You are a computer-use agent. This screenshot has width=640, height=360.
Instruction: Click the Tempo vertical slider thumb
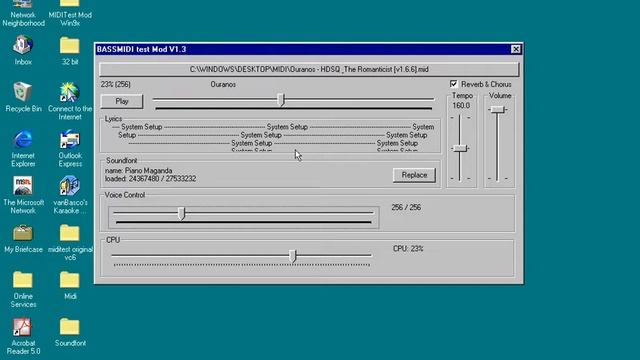[460, 148]
